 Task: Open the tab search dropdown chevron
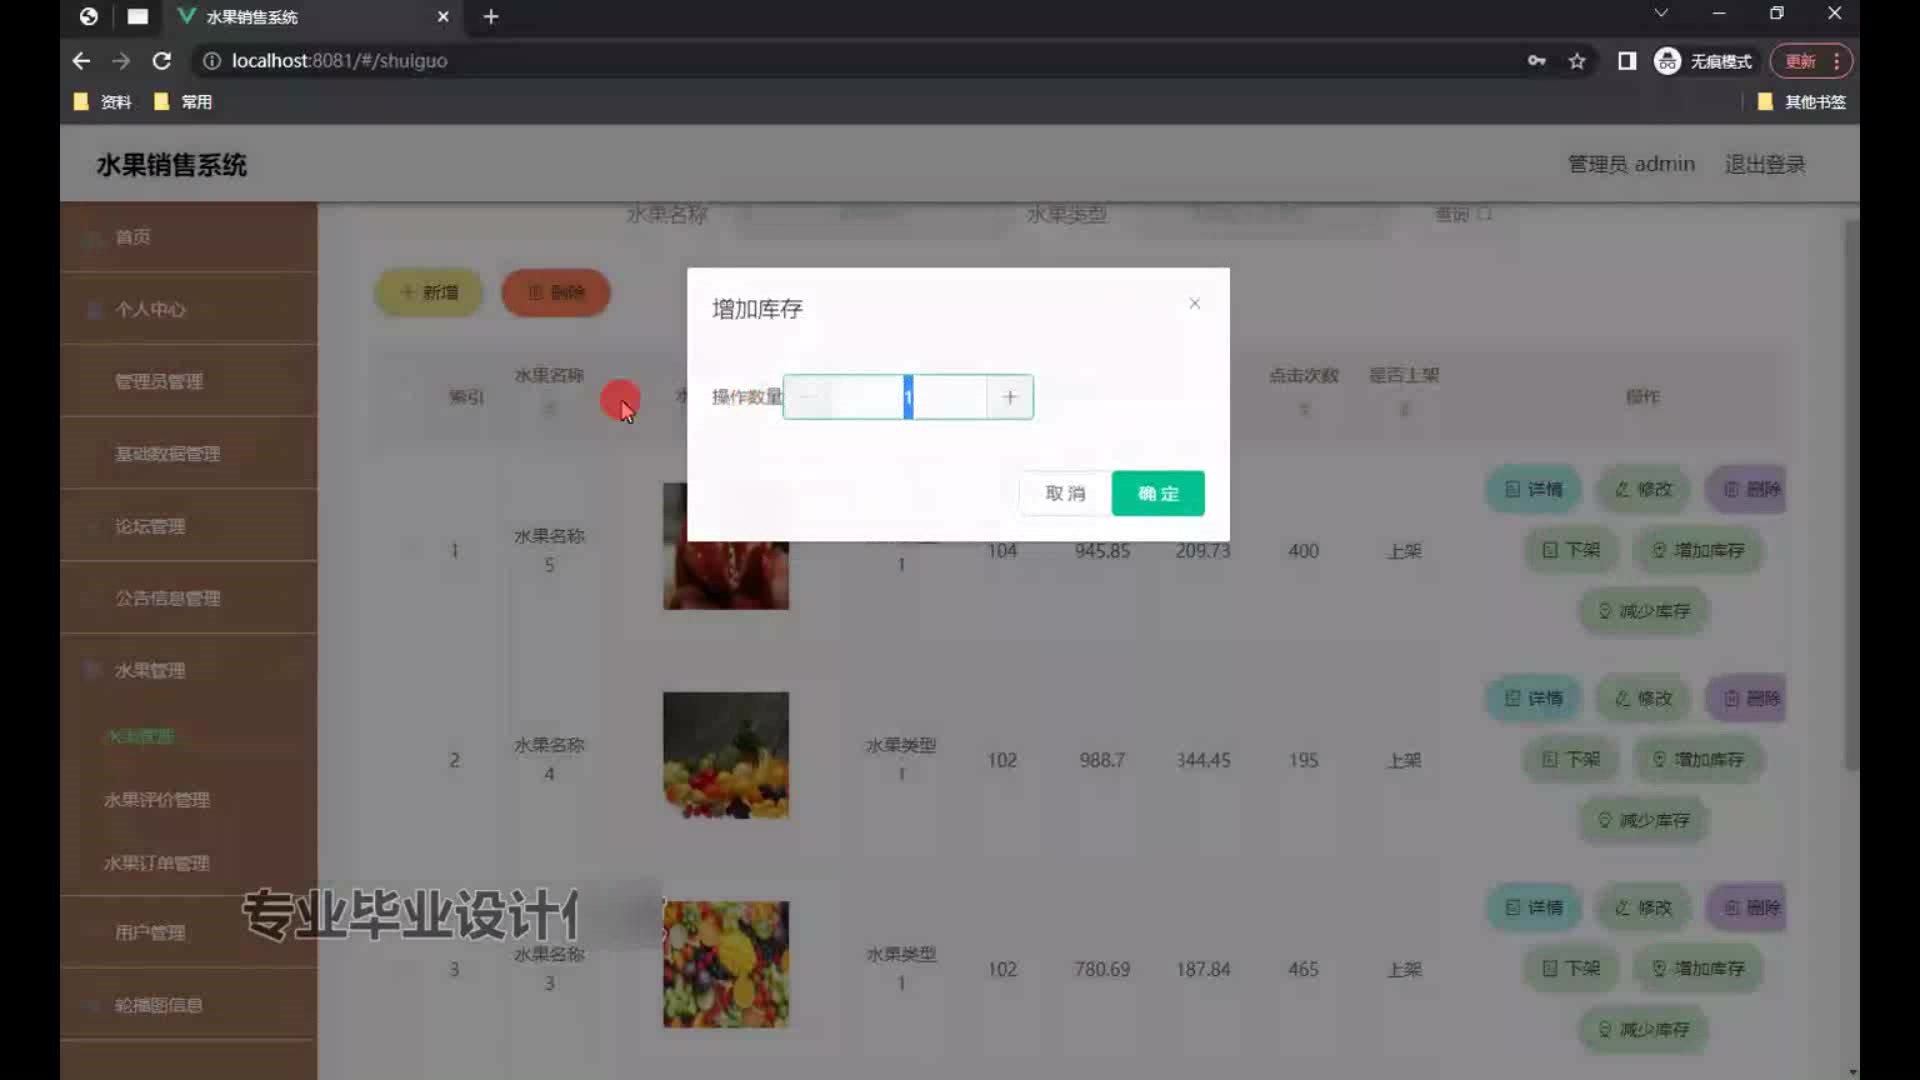coord(1660,13)
